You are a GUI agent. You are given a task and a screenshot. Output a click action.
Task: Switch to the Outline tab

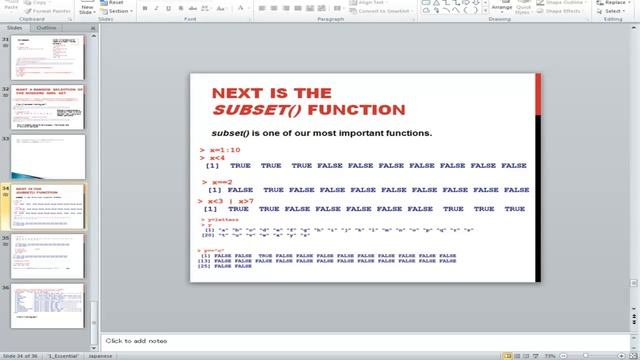tap(46, 28)
